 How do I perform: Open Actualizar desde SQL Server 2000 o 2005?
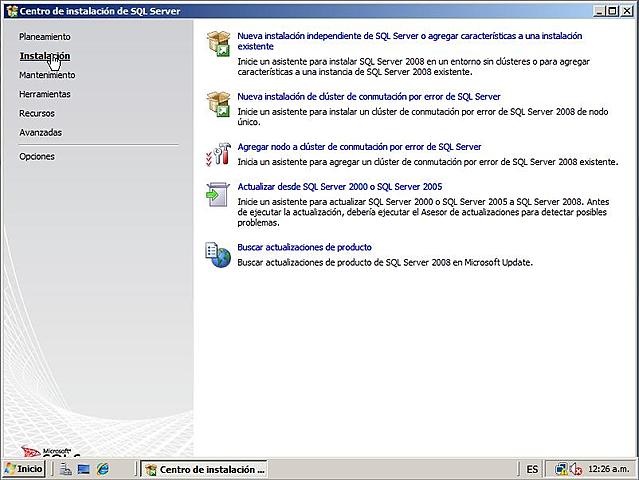[x=339, y=187]
